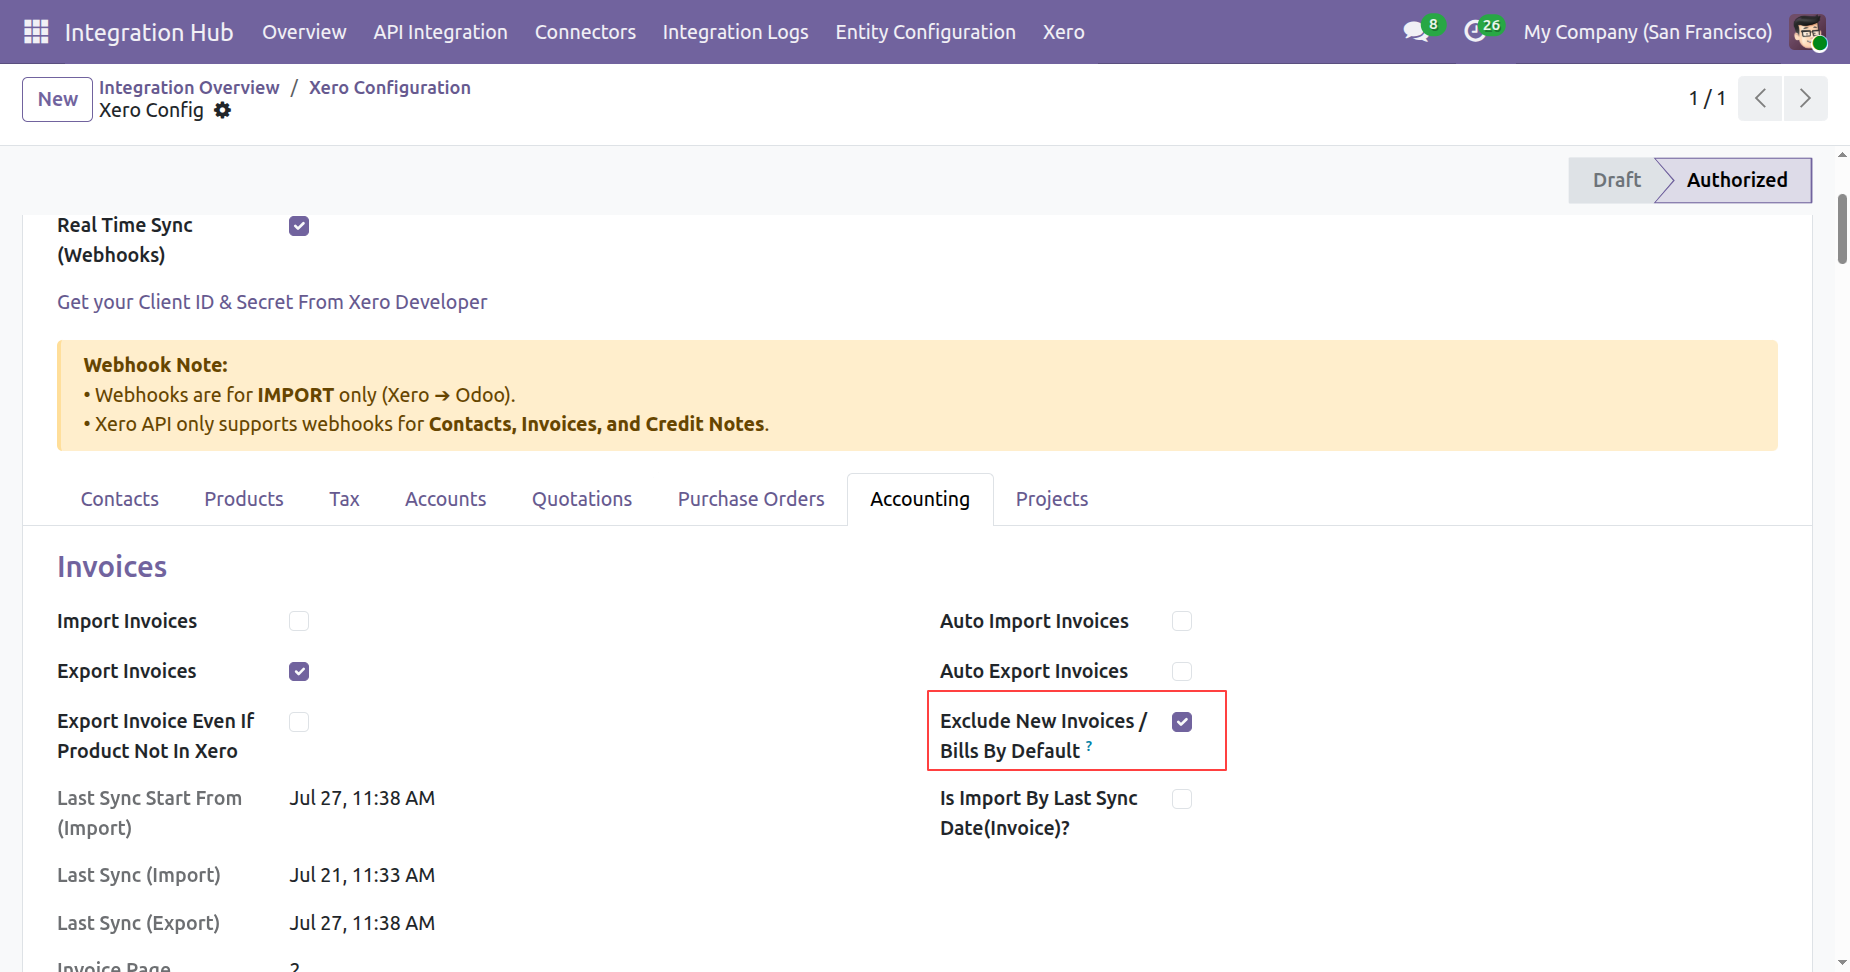Select the Authorized status
Viewport: 1850px width, 972px height.
click(1736, 180)
